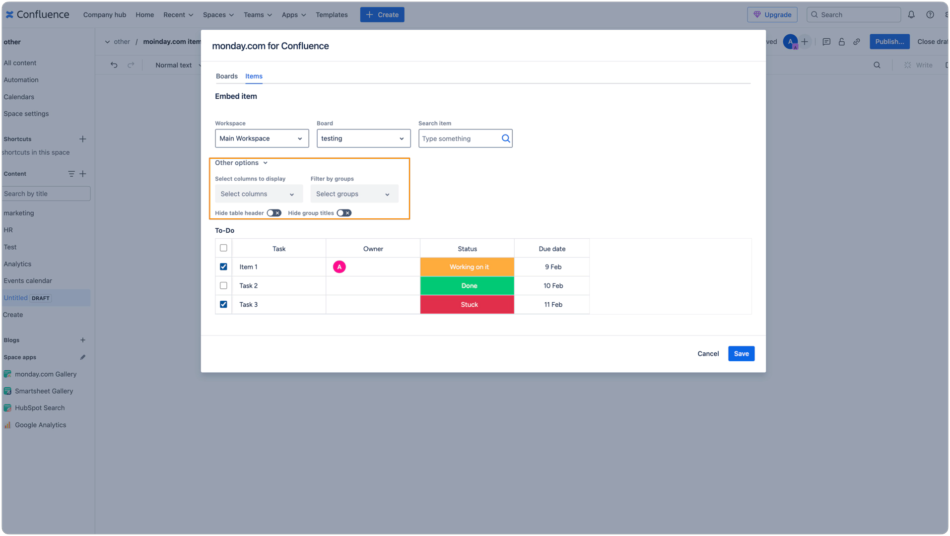Open Smartsheet Gallery space app

tap(39, 391)
